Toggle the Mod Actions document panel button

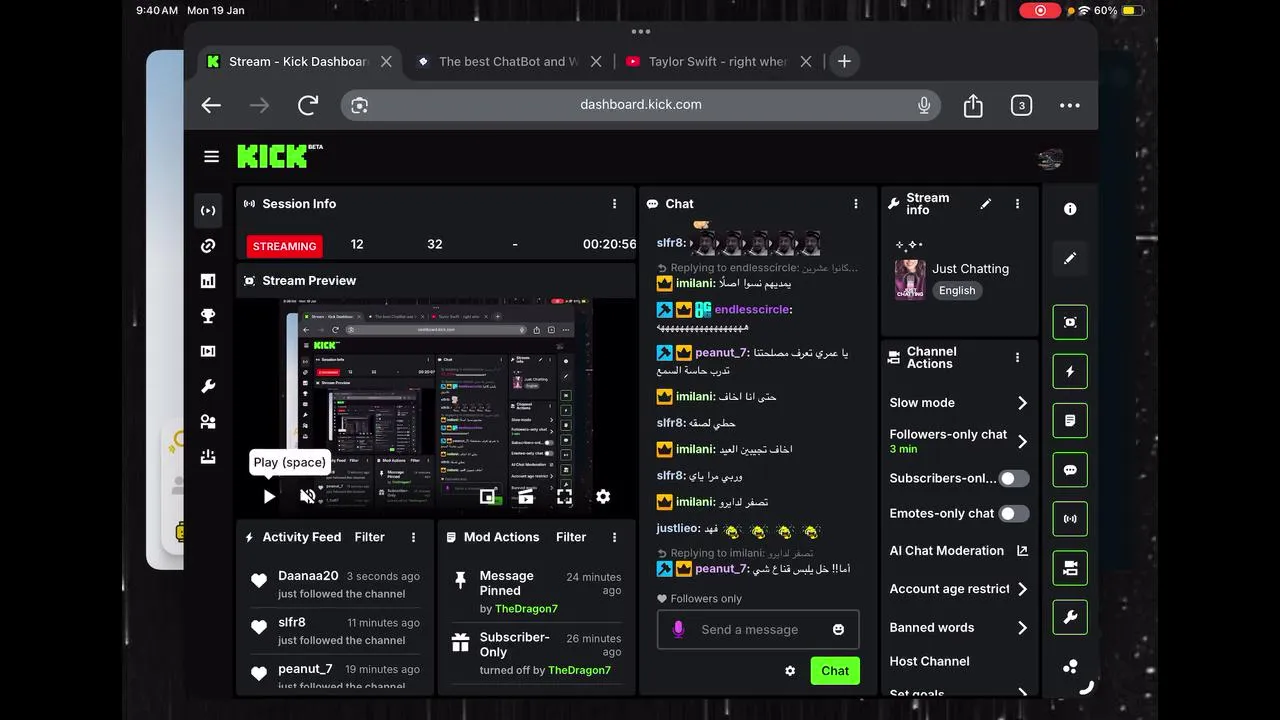[x=1070, y=421]
